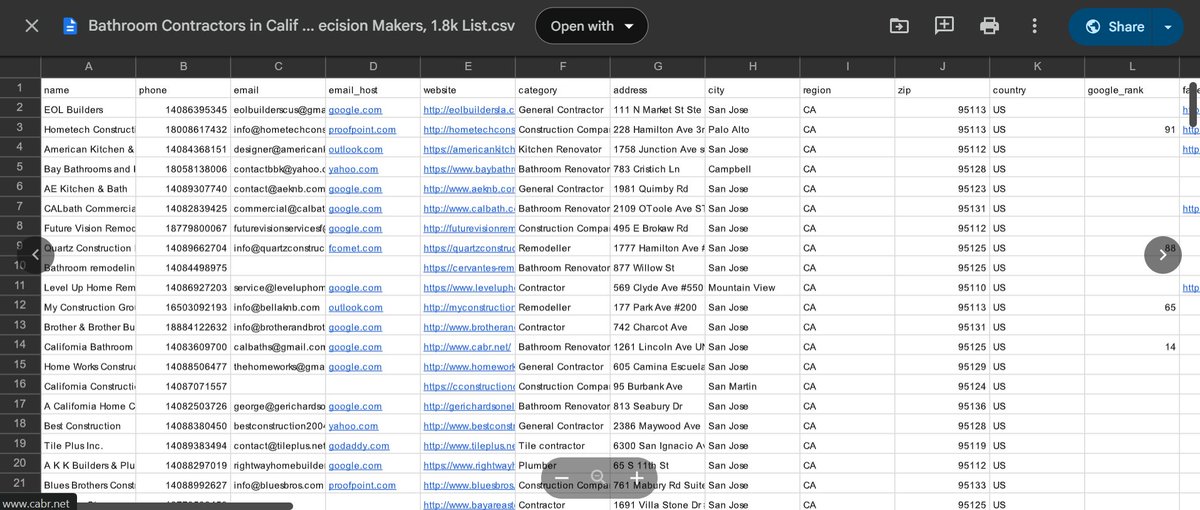Image resolution: width=1200 pixels, height=510 pixels.
Task: Zoom out with the minus icon
Action: (562, 478)
